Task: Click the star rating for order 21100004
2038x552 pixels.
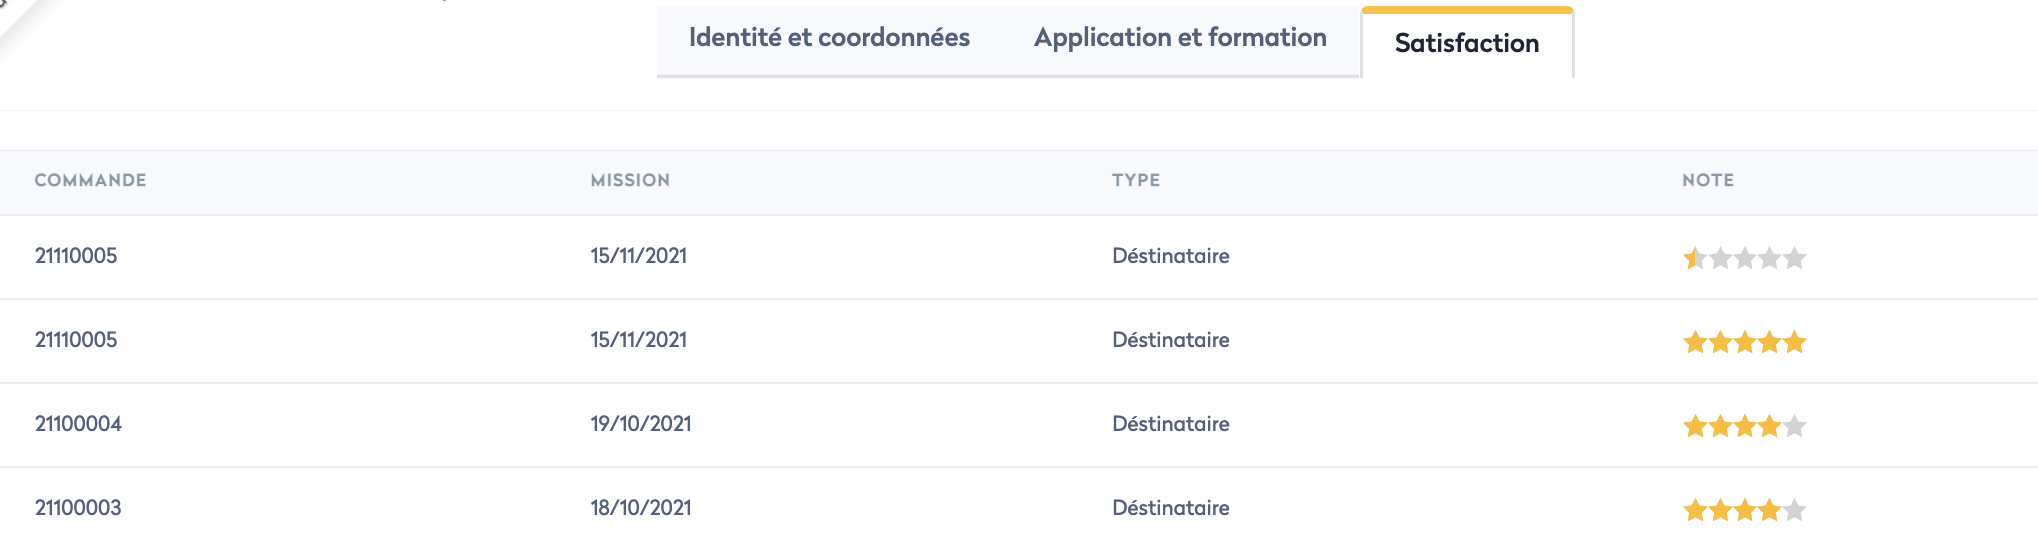Action: click(x=1744, y=426)
